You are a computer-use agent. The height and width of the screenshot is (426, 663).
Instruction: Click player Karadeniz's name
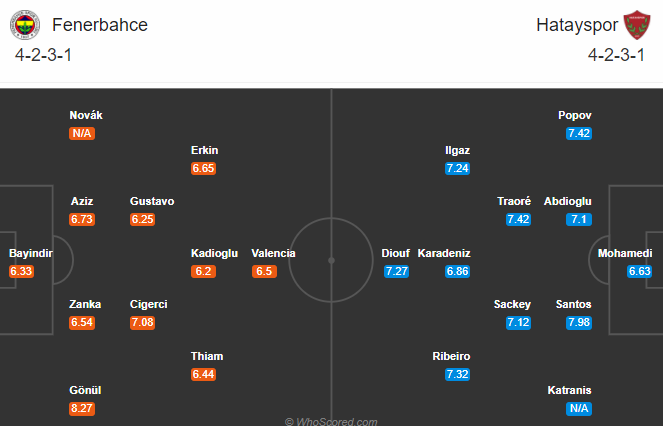(x=444, y=253)
